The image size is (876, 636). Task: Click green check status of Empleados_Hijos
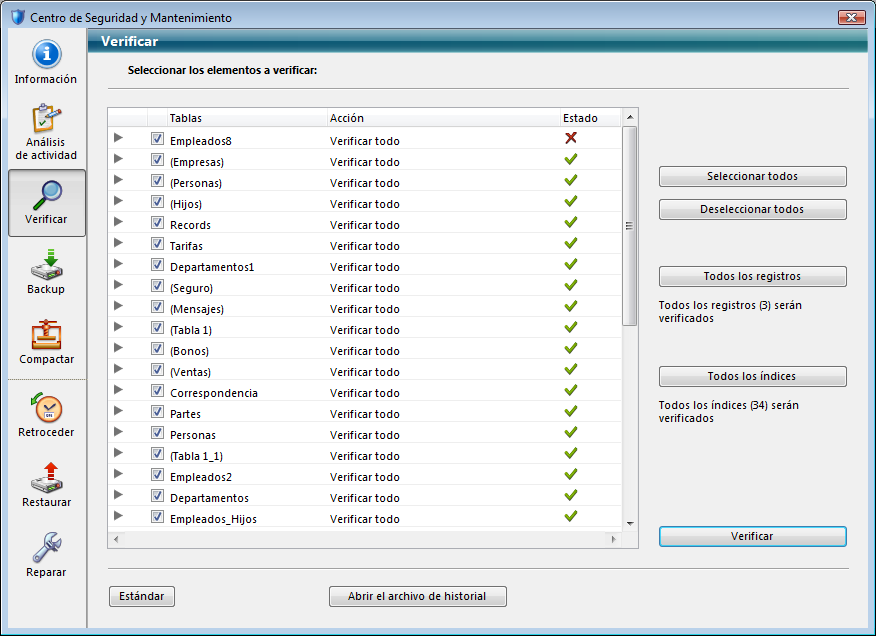(x=570, y=516)
